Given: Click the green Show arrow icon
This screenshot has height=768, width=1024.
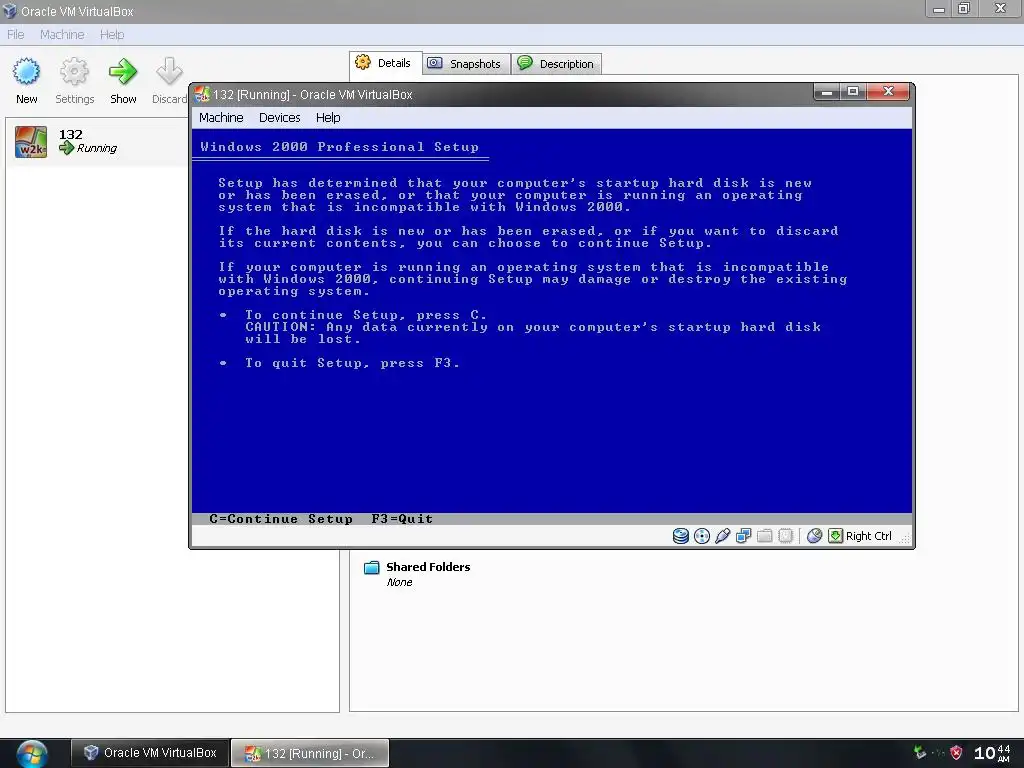Looking at the screenshot, I should click(123, 72).
